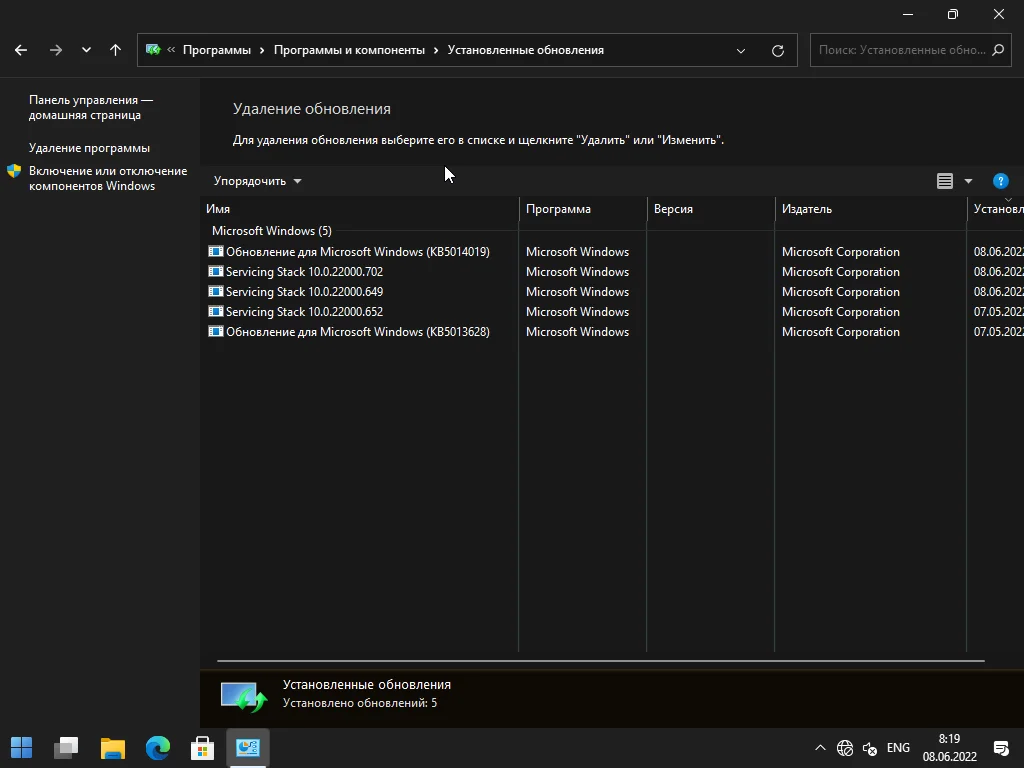This screenshot has height=768, width=1024.
Task: Open the recent locations dropdown chevron
Action: pyautogui.click(x=86, y=50)
